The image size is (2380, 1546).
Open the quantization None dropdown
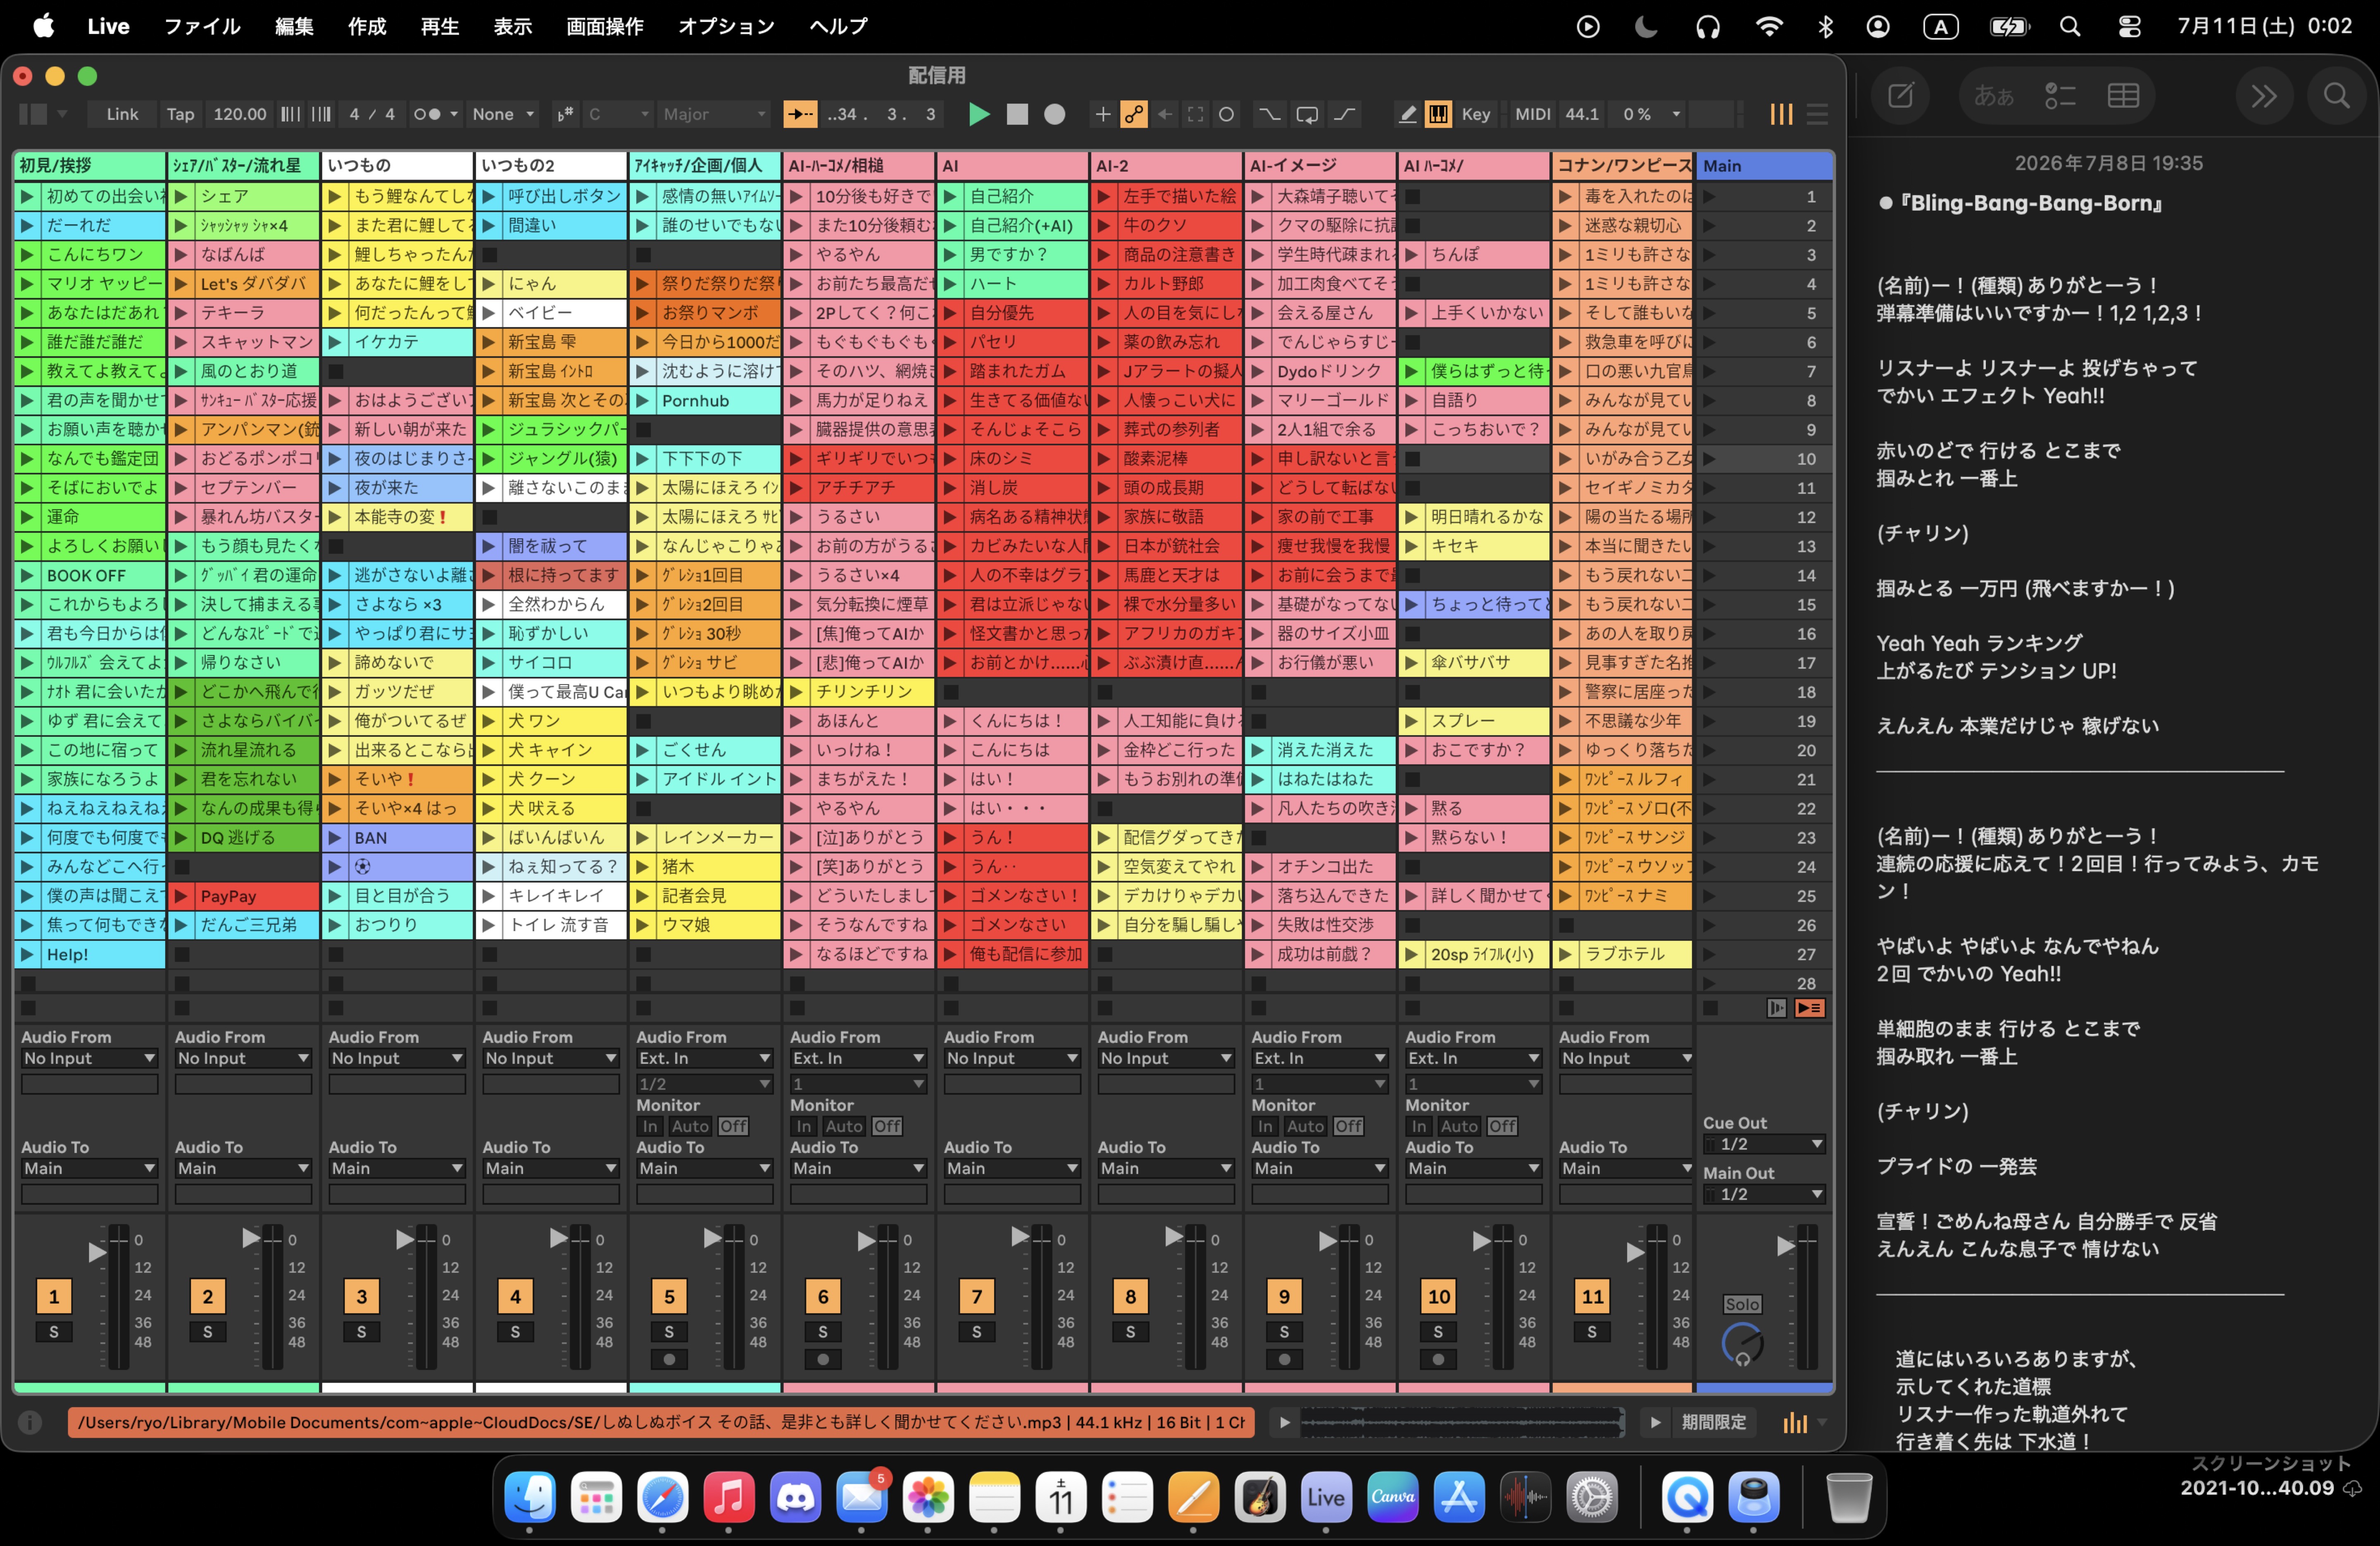tap(503, 114)
